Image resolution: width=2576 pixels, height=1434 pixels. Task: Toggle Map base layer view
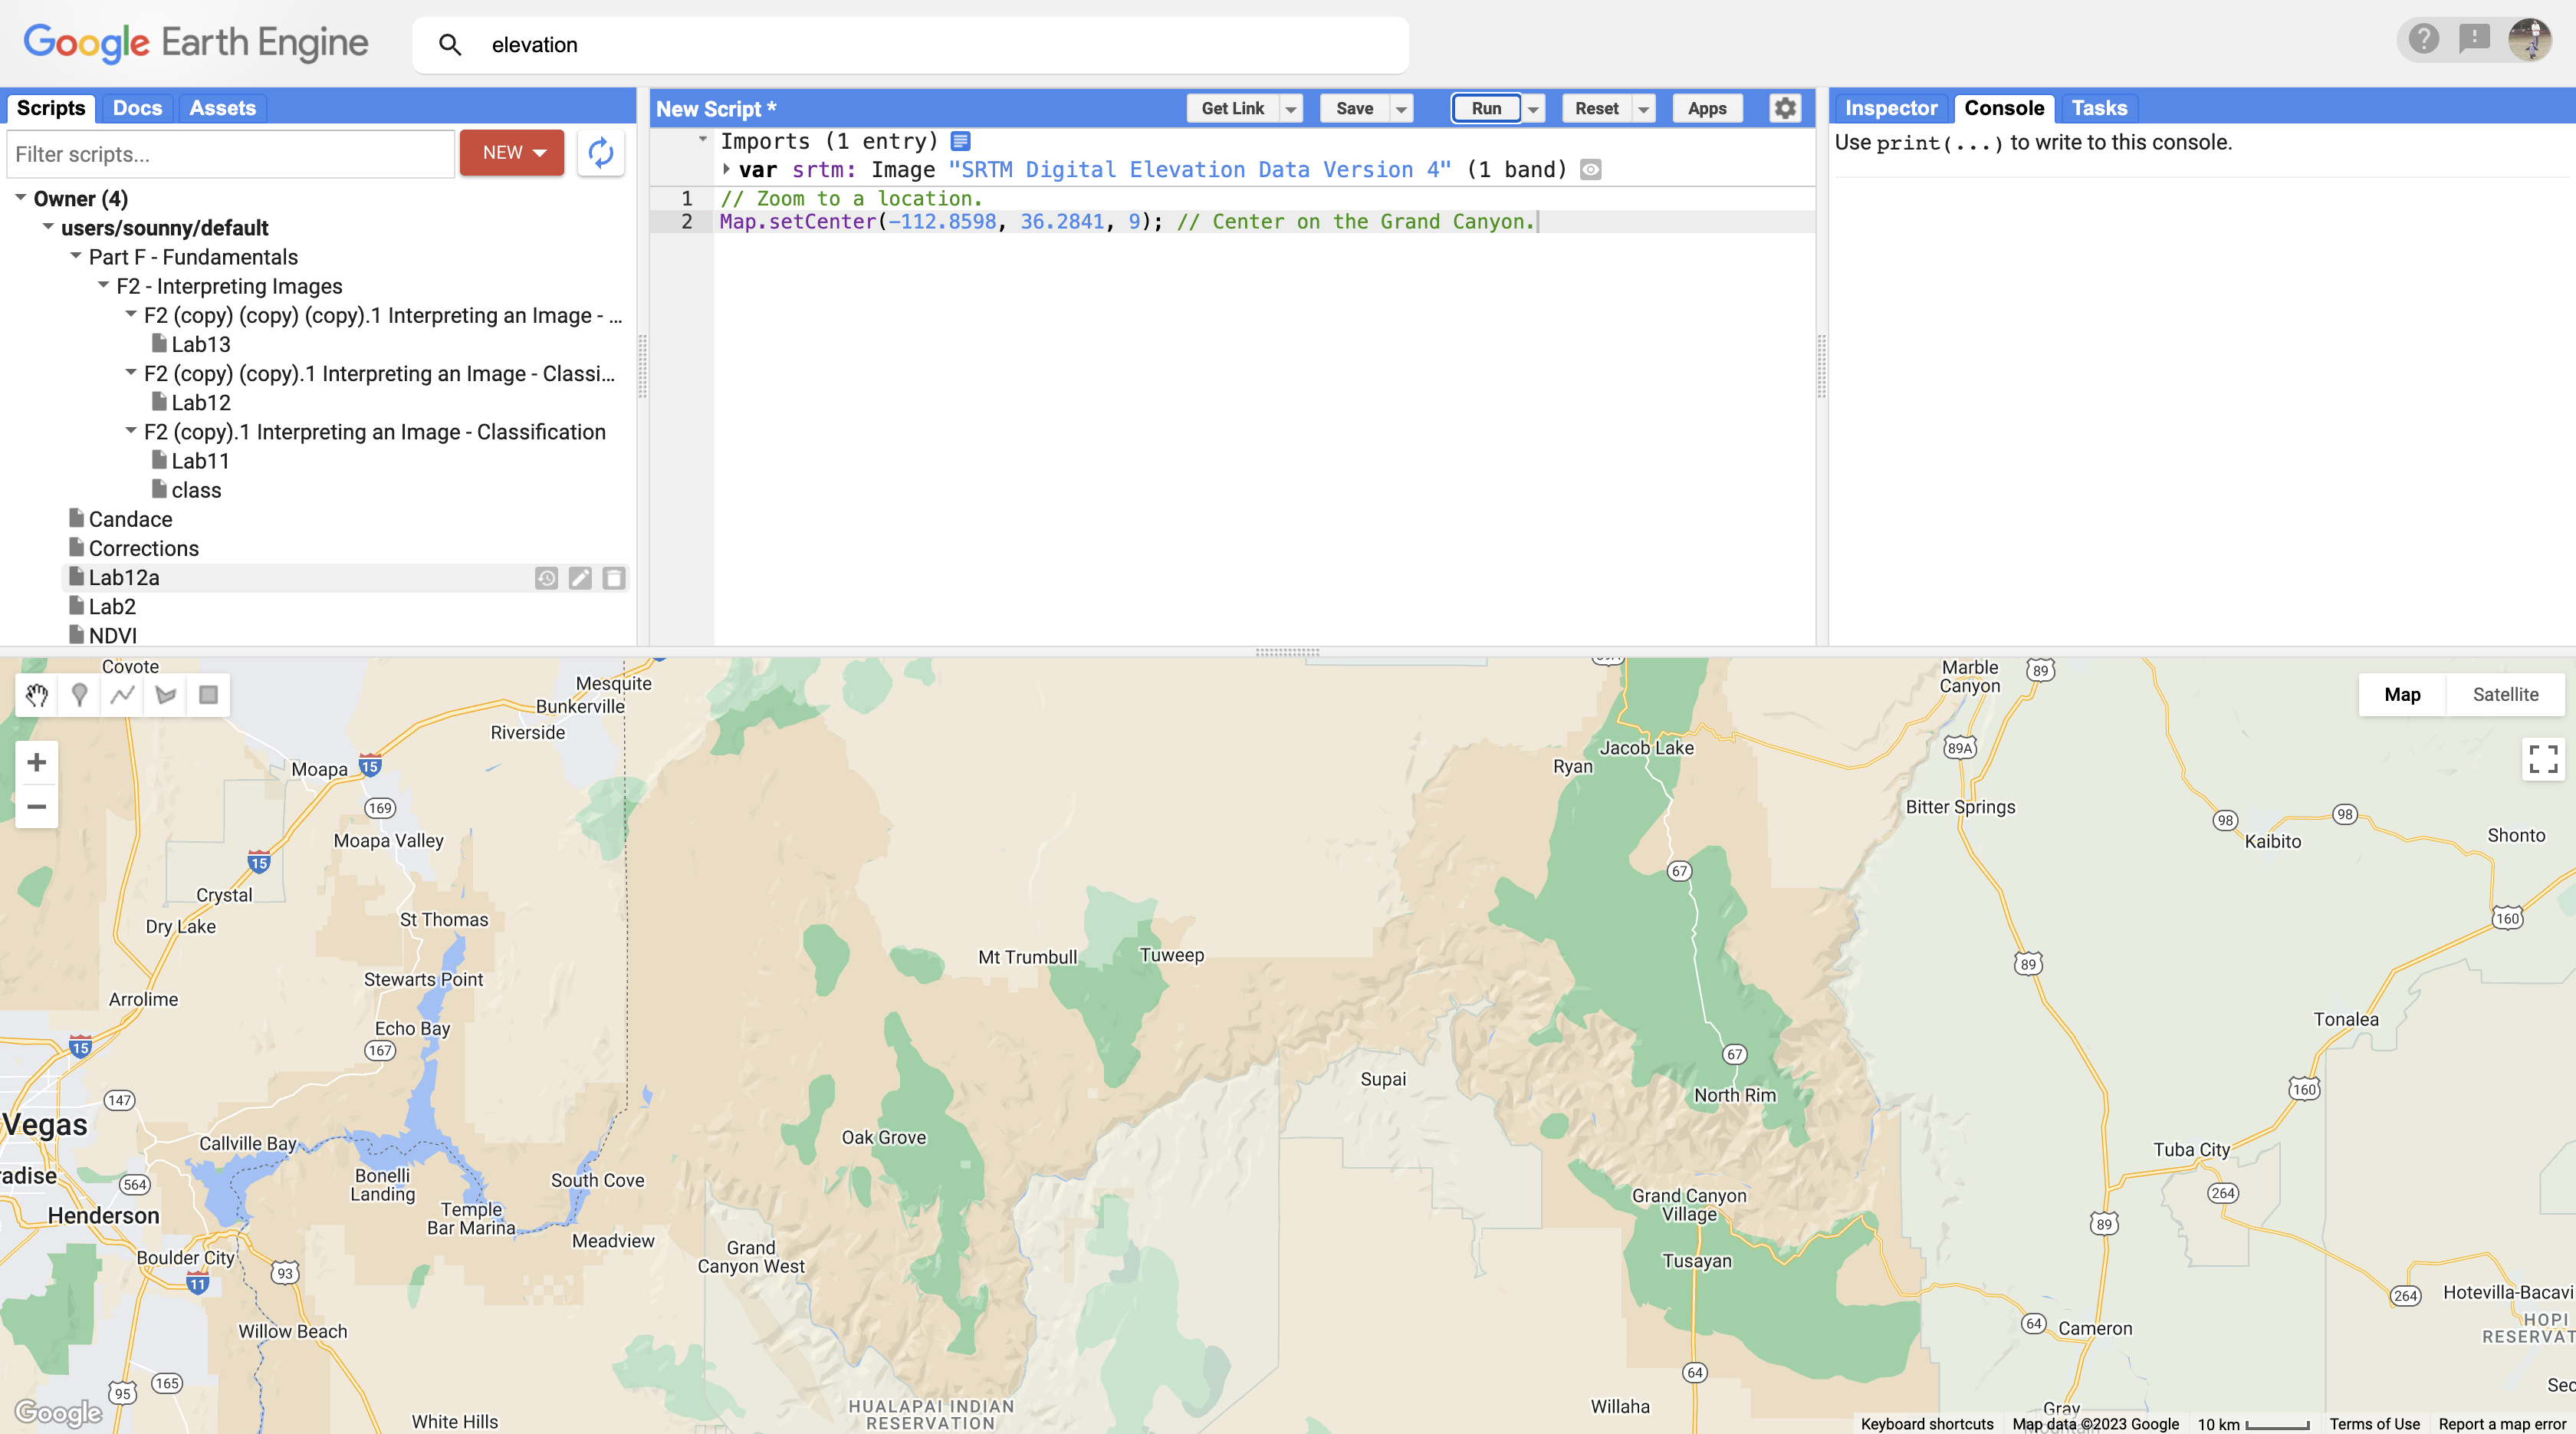pos(2401,694)
